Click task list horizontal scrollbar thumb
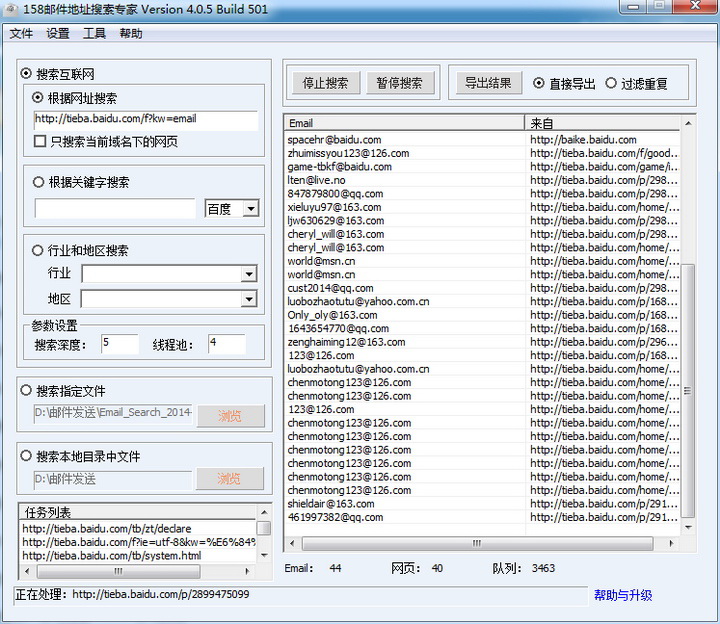The height and width of the screenshot is (624, 720). pyautogui.click(x=118, y=571)
